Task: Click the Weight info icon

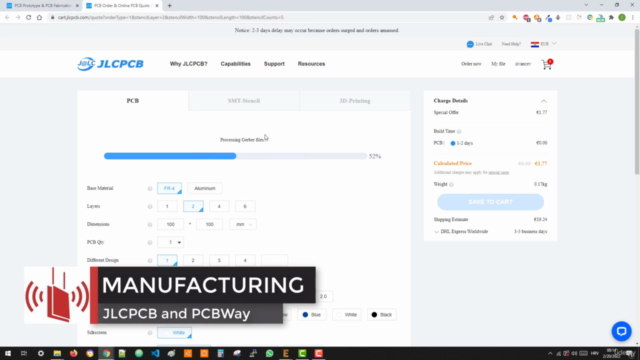Action: (x=451, y=184)
